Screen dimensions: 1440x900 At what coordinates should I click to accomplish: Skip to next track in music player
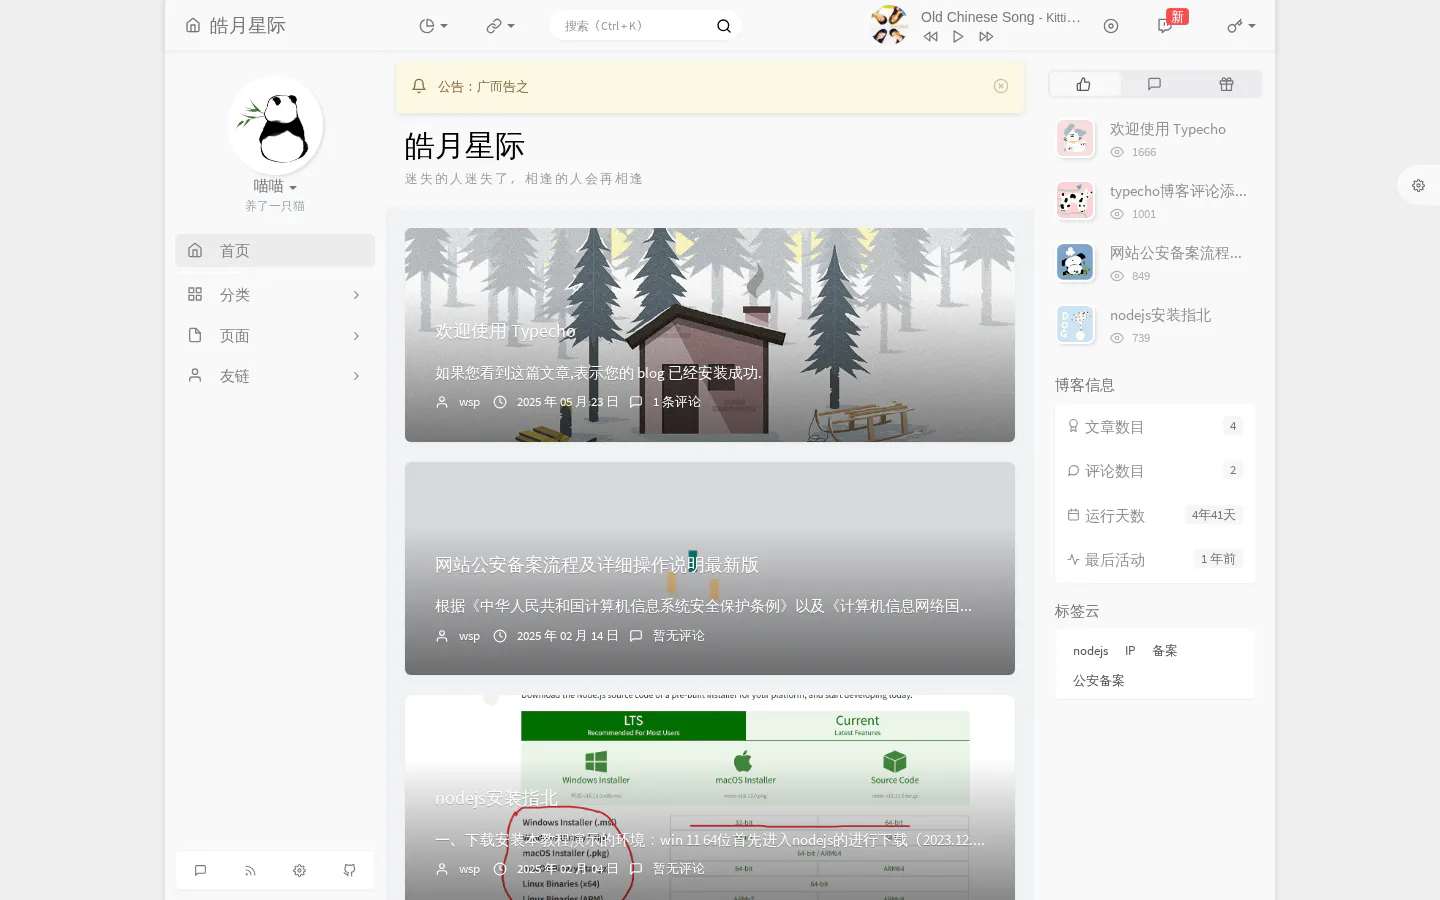point(986,37)
